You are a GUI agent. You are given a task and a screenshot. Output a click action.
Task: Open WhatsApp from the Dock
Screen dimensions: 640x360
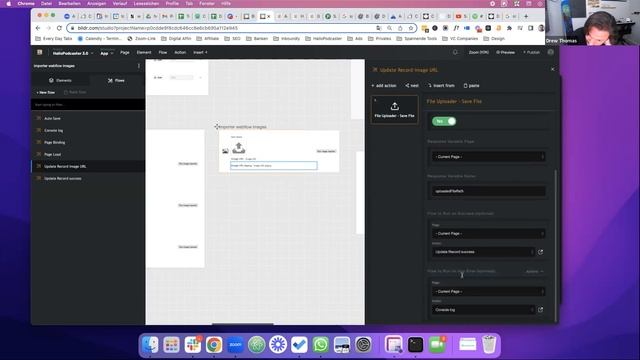point(320,345)
